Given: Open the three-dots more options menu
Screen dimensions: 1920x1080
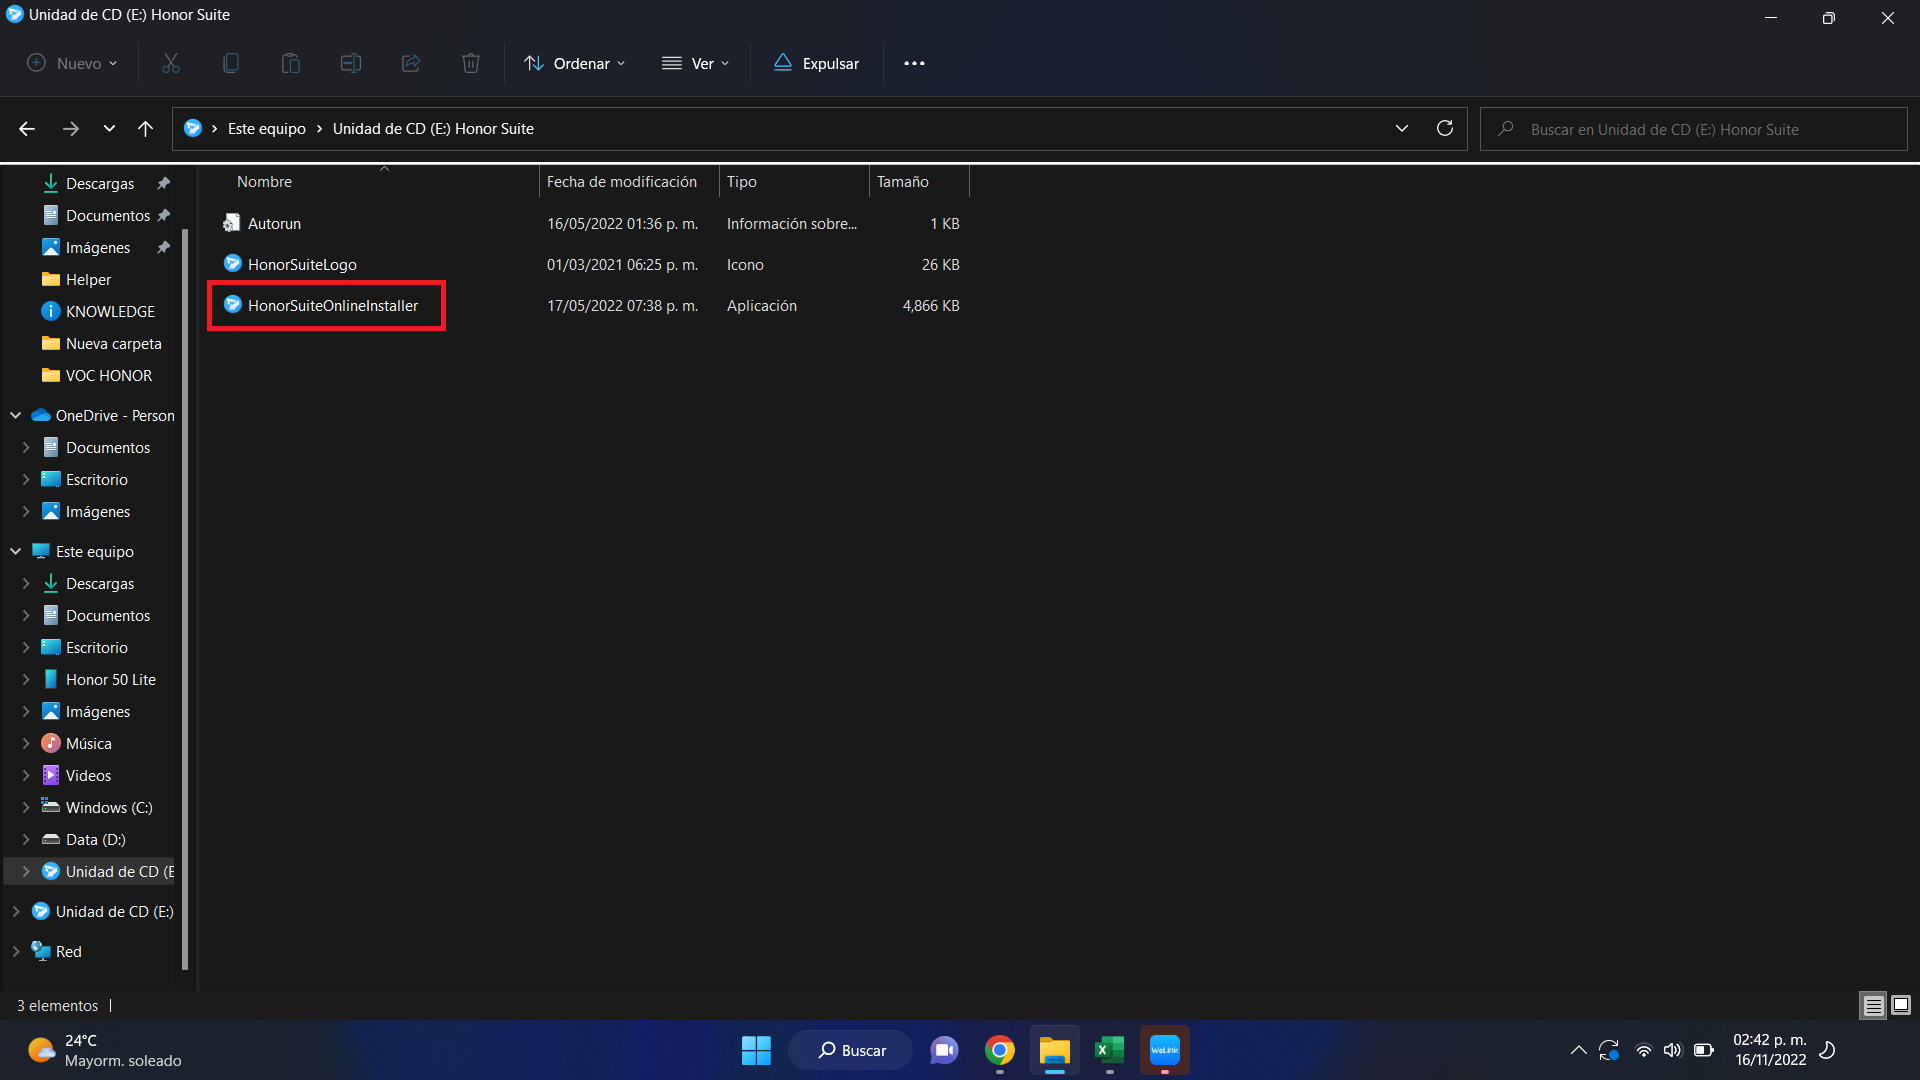Looking at the screenshot, I should coord(914,63).
